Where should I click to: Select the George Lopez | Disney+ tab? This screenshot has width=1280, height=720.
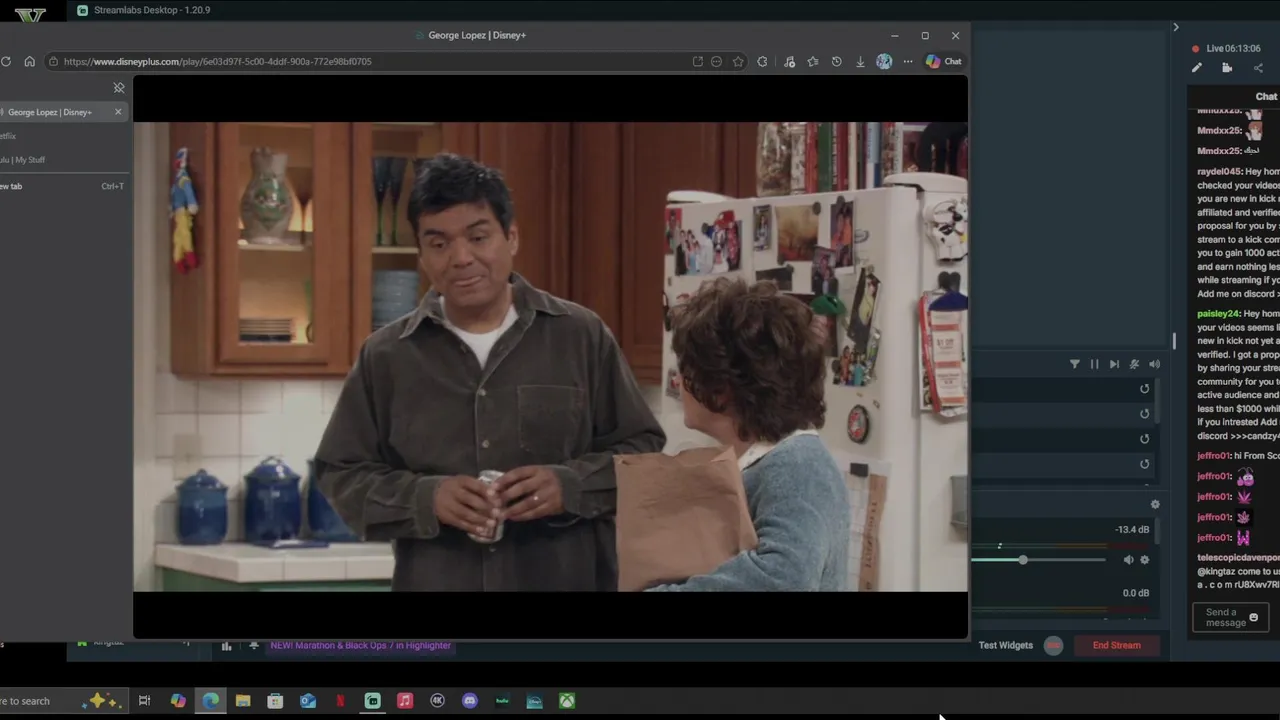(x=62, y=112)
